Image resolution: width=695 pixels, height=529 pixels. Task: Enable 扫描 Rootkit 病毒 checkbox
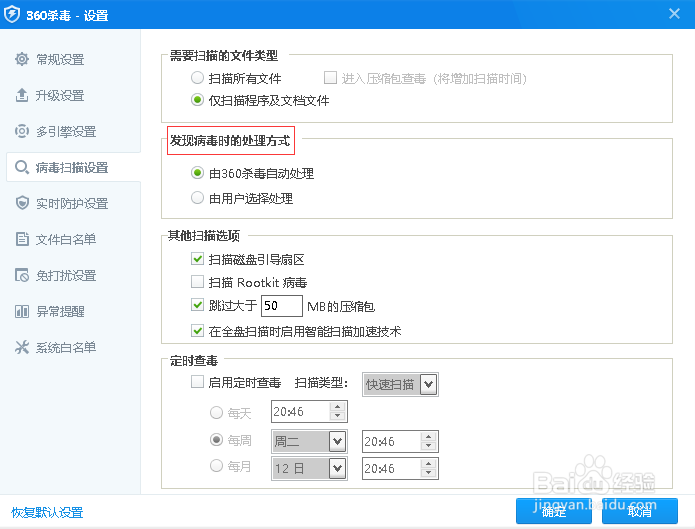[197, 282]
